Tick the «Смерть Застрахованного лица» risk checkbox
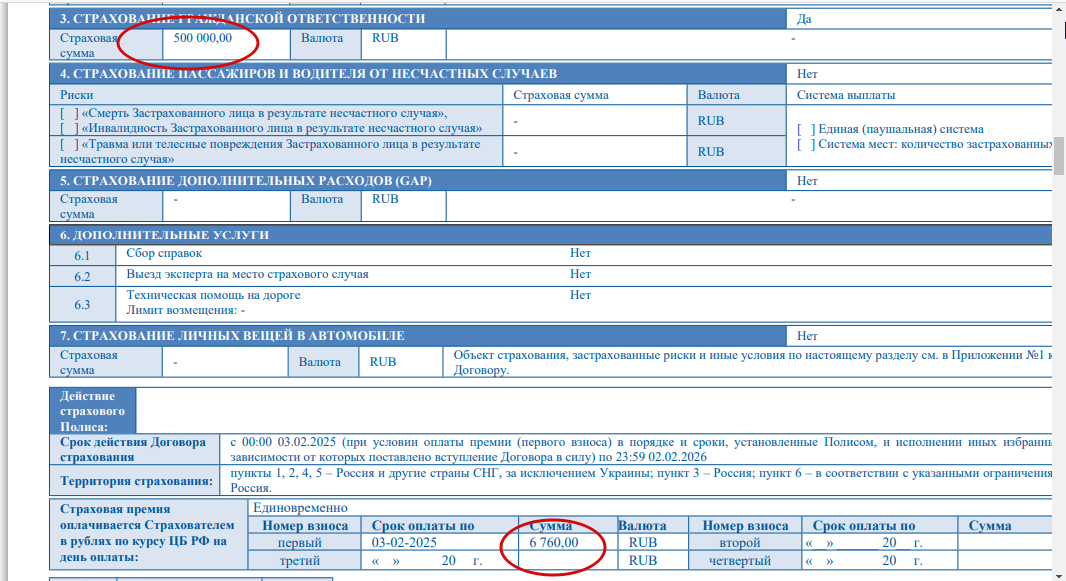 tap(69, 113)
